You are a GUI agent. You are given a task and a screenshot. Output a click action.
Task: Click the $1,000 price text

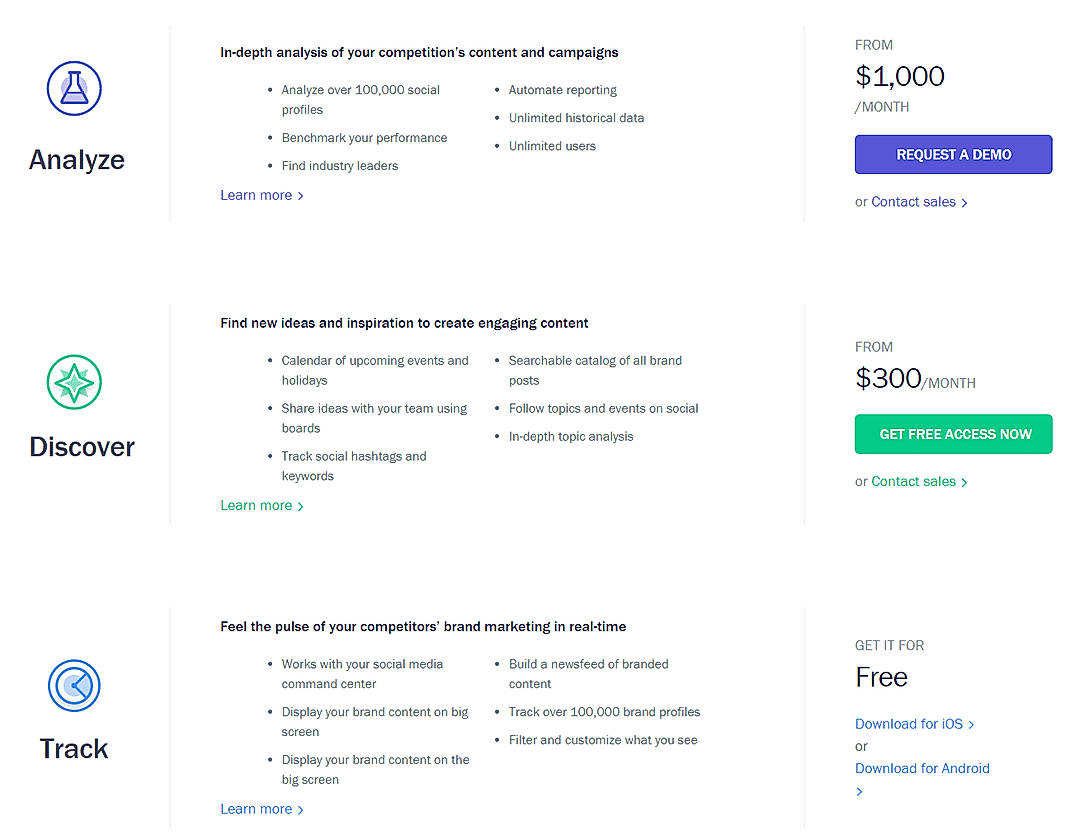tap(900, 76)
